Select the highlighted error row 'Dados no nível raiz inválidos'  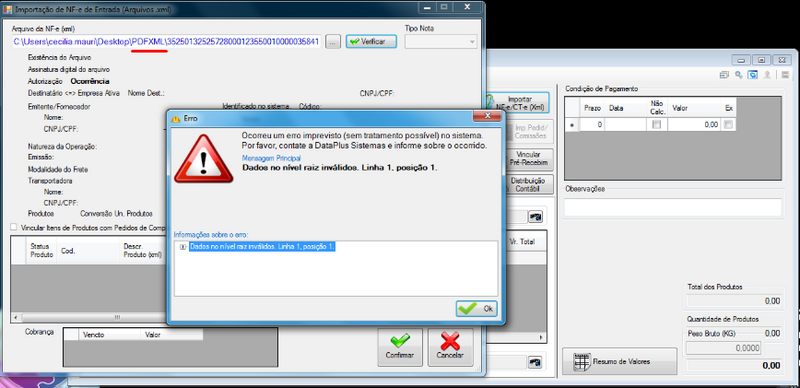[x=262, y=247]
